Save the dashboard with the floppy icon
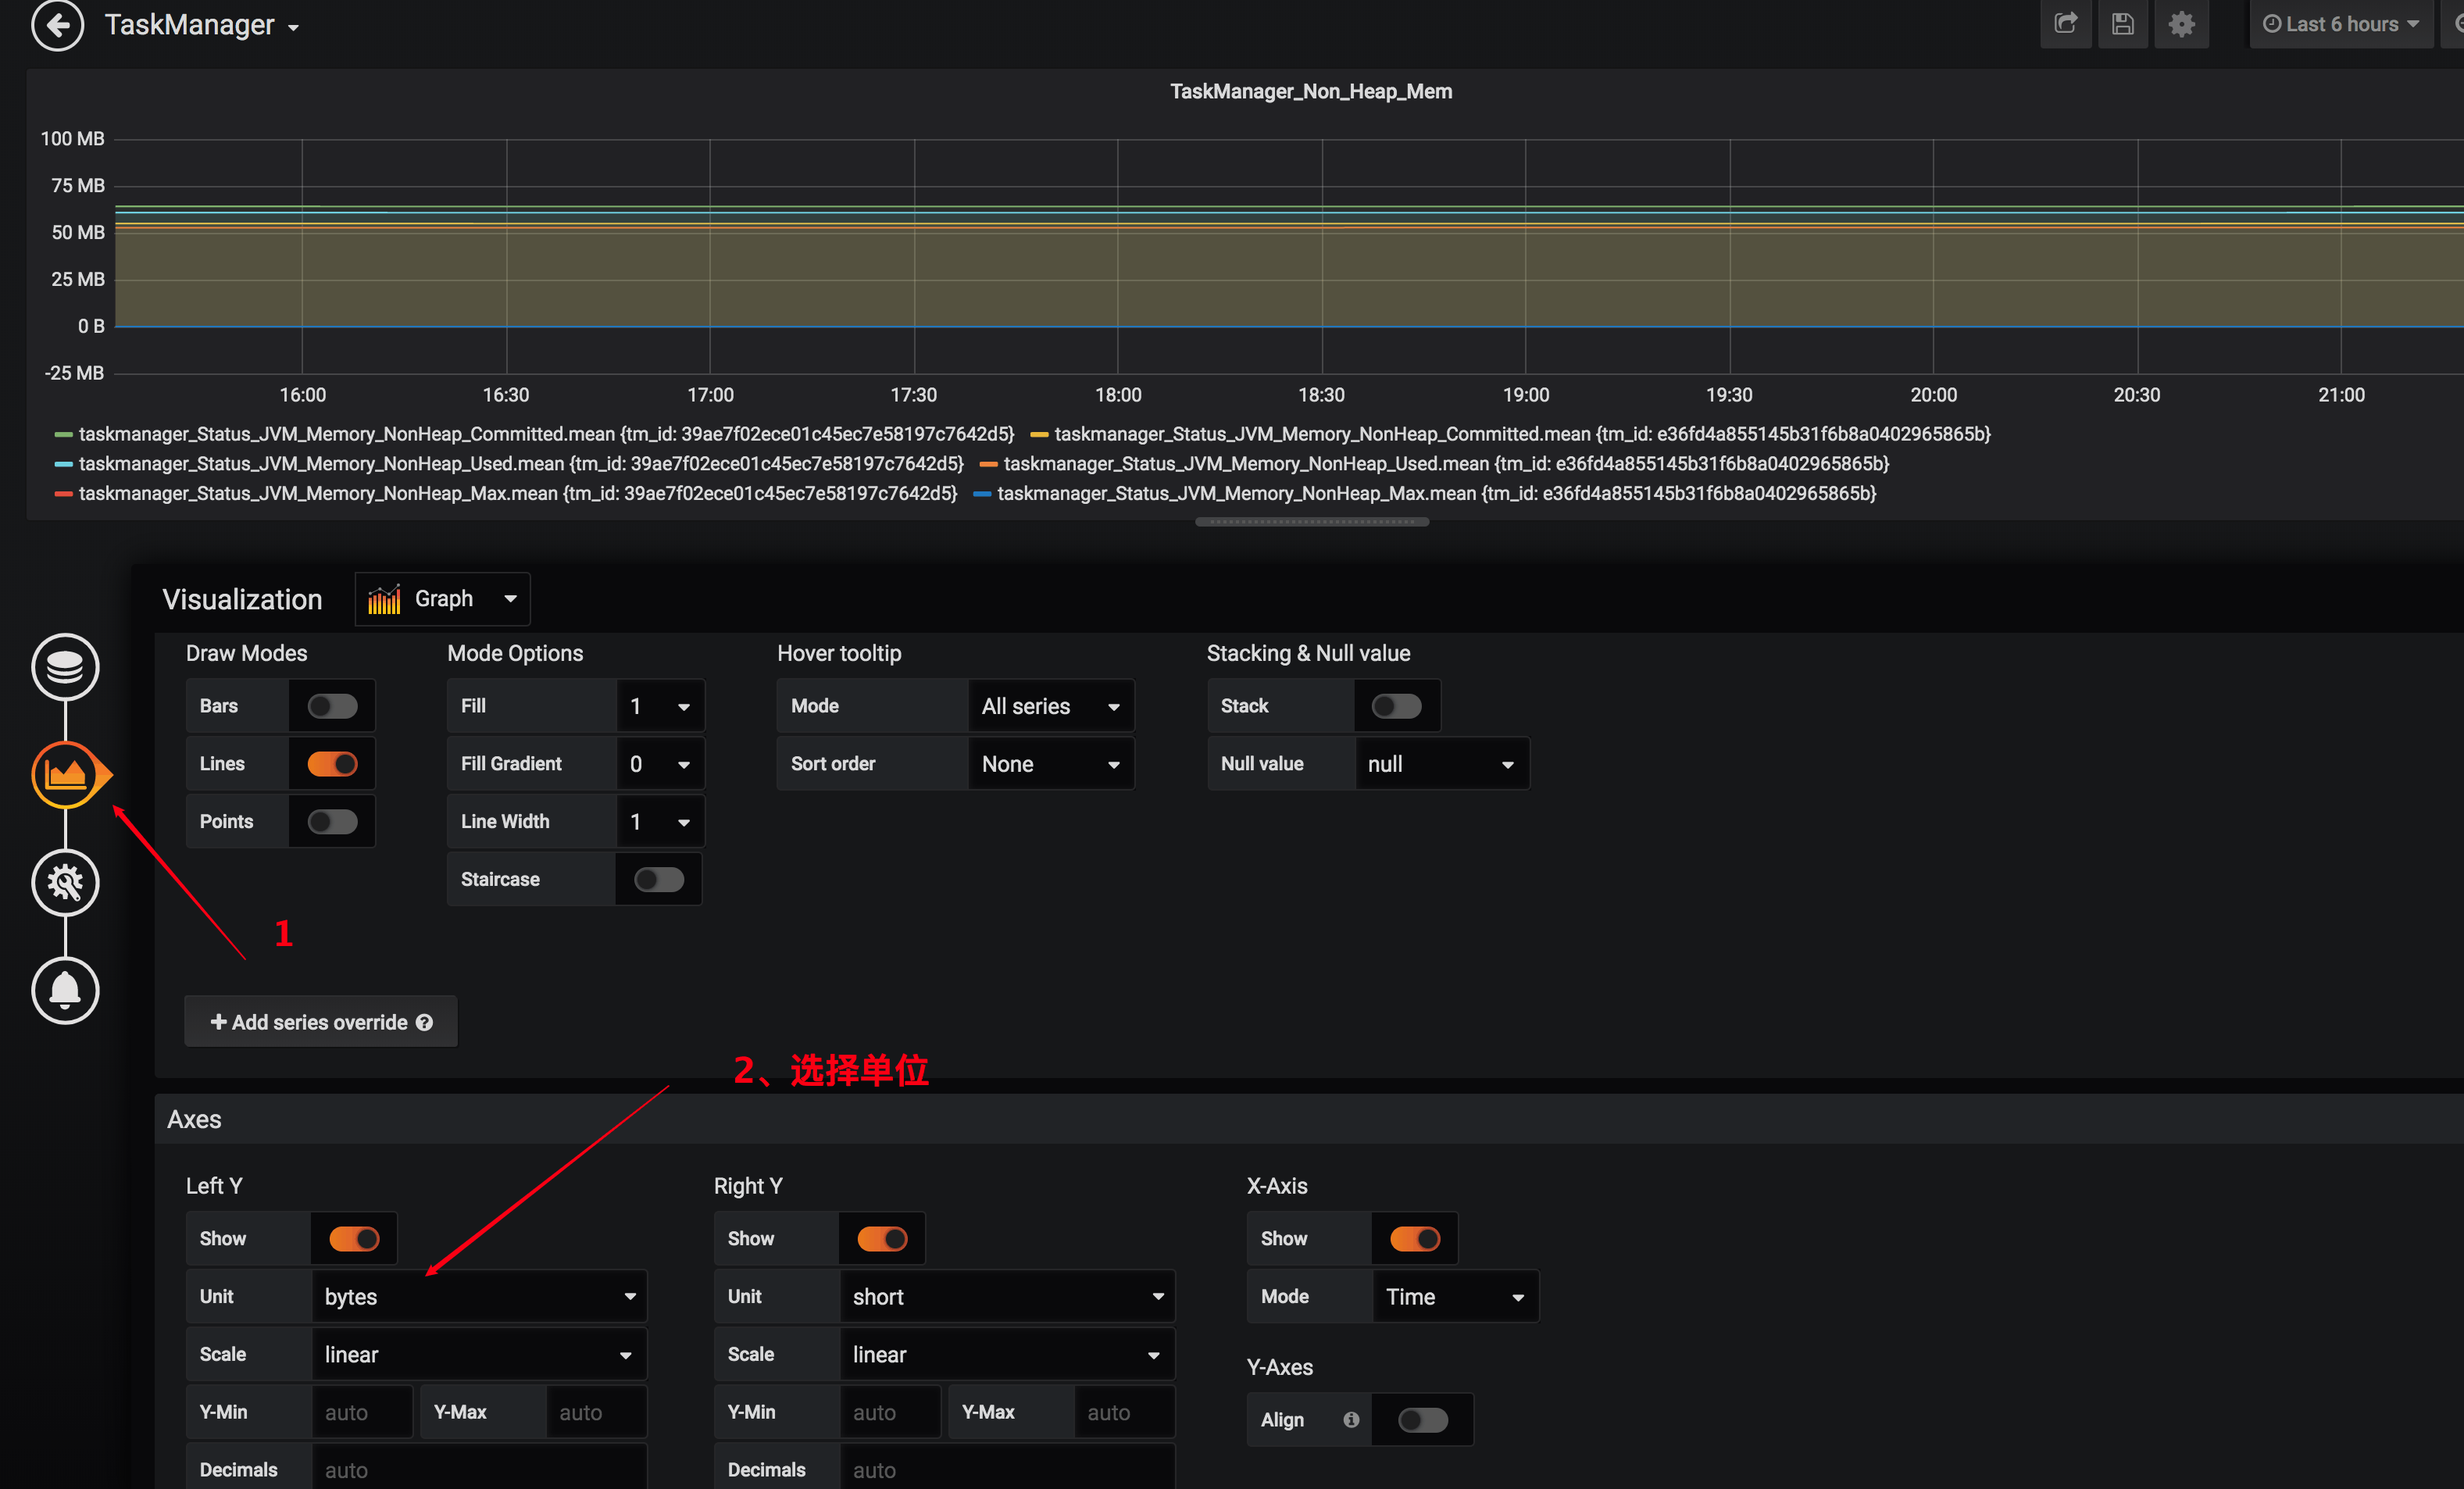 [2122, 23]
